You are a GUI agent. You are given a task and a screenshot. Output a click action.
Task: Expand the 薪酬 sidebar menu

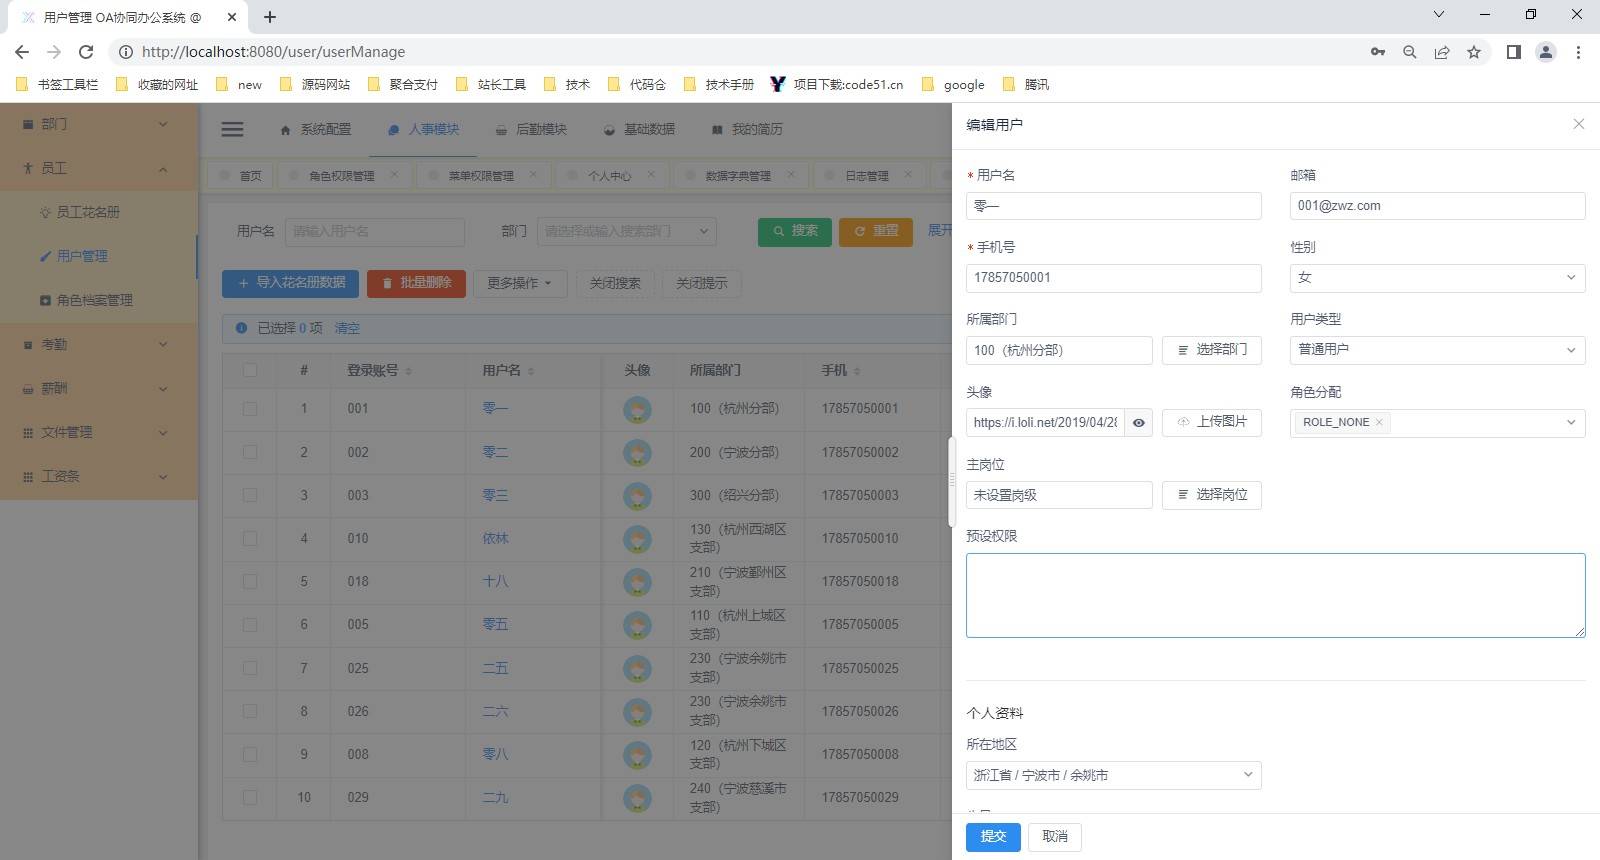[x=99, y=388]
